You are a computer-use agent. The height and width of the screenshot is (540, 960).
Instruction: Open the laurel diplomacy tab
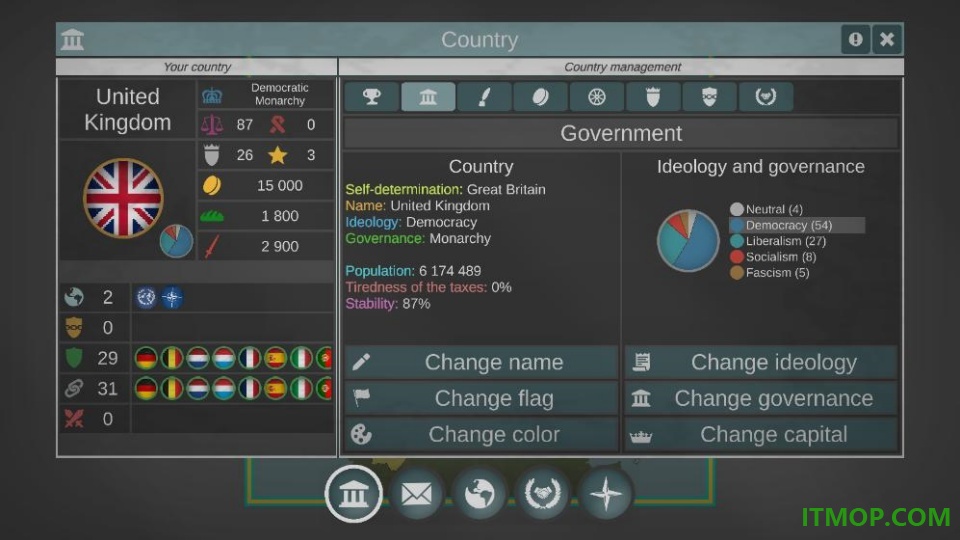pyautogui.click(x=766, y=97)
